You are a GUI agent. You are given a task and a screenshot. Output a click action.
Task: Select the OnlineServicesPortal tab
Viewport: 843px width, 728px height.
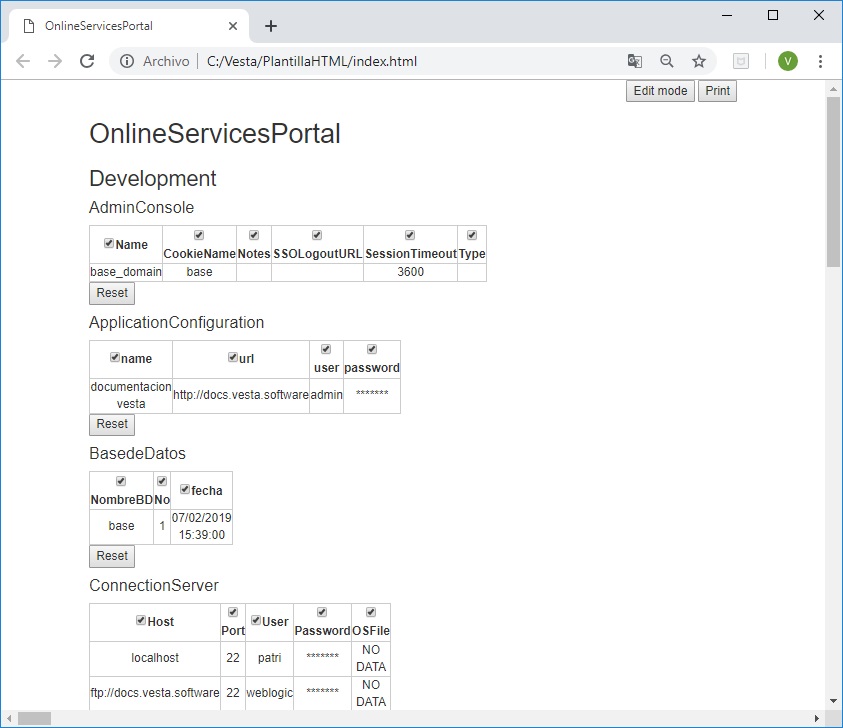point(120,26)
